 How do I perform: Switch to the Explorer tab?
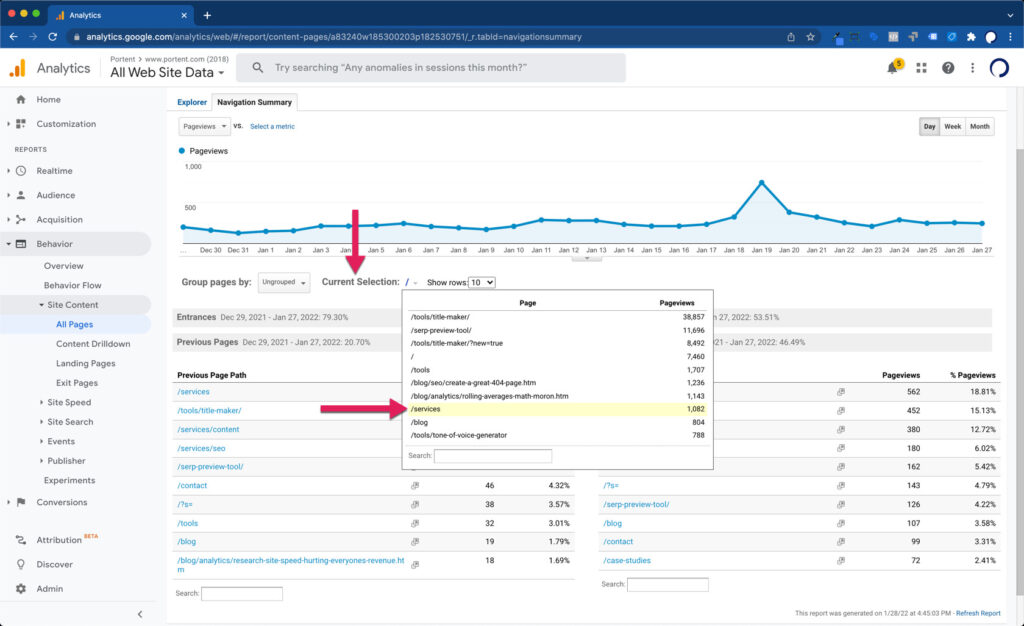(x=192, y=102)
